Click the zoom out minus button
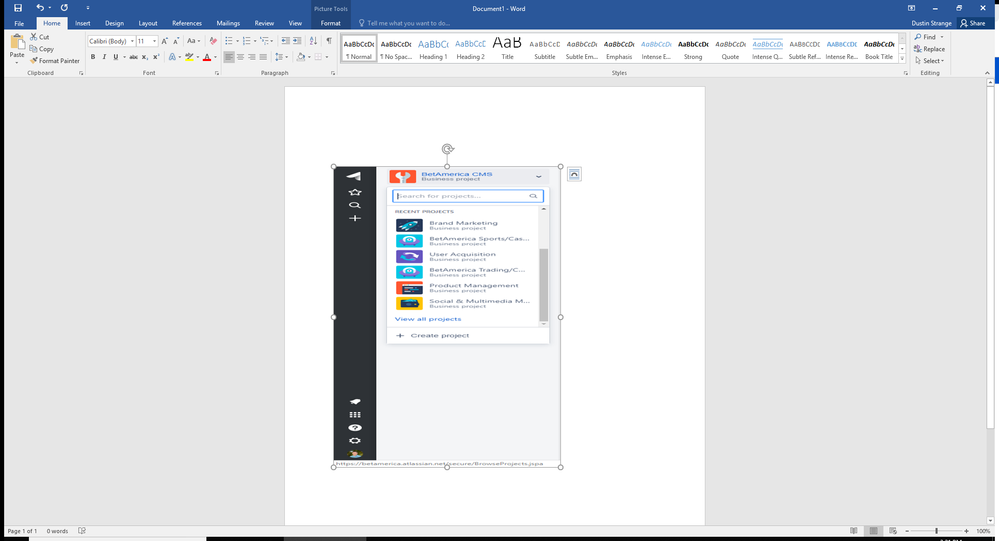The width and height of the screenshot is (999, 541). [x=907, y=531]
